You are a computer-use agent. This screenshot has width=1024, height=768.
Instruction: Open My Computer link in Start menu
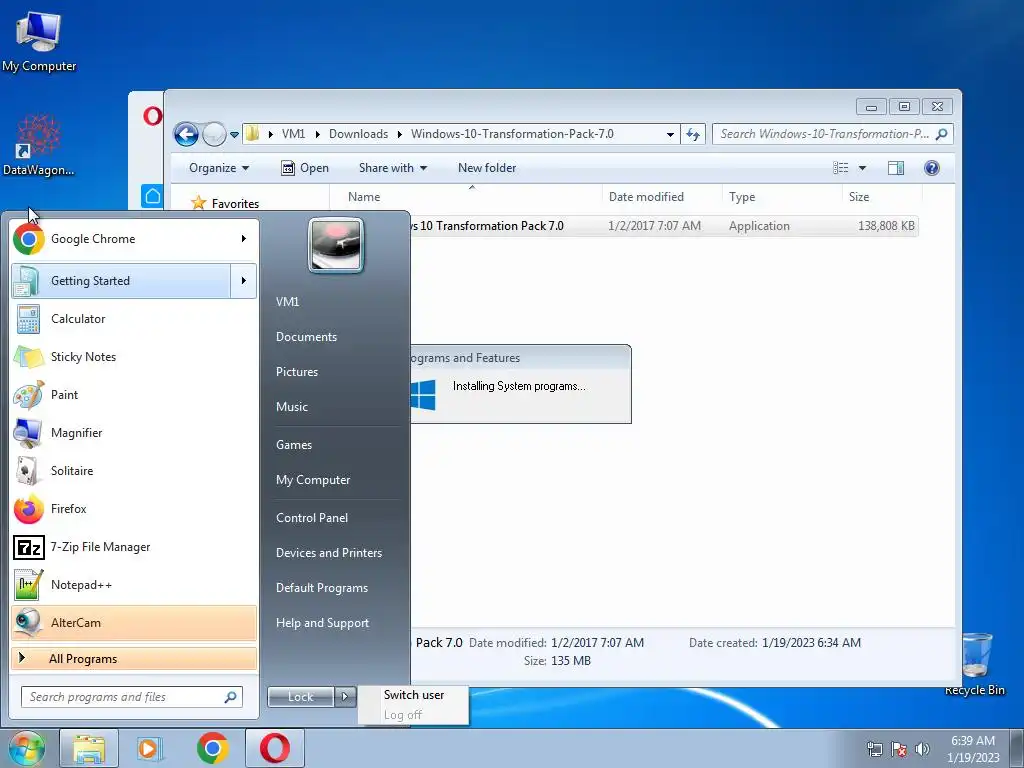(313, 480)
